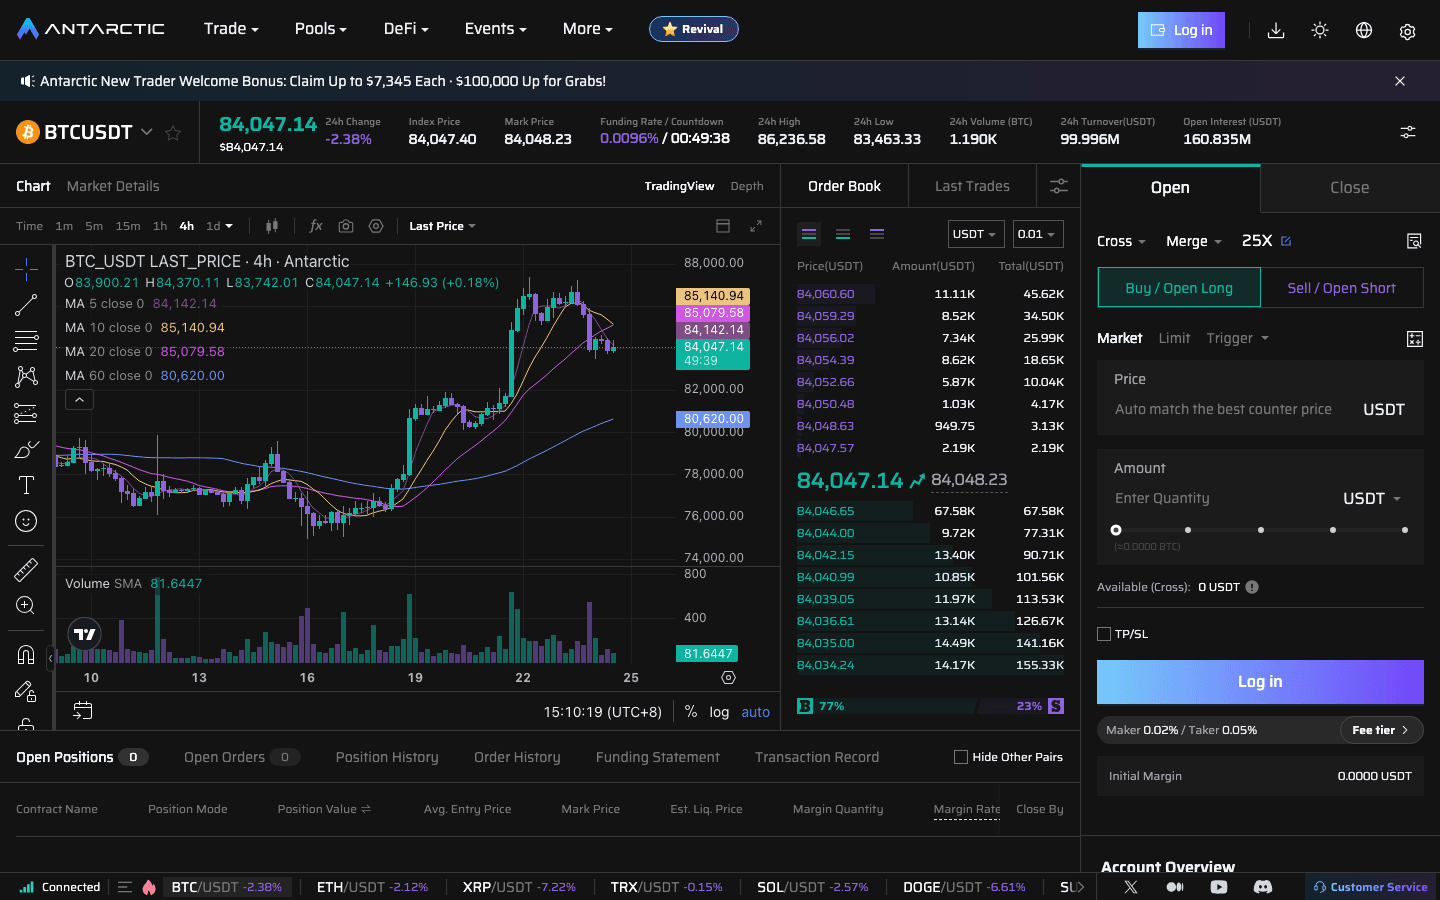Check Hide Other Pairs option
Viewport: 1440px width, 900px height.
961,757
